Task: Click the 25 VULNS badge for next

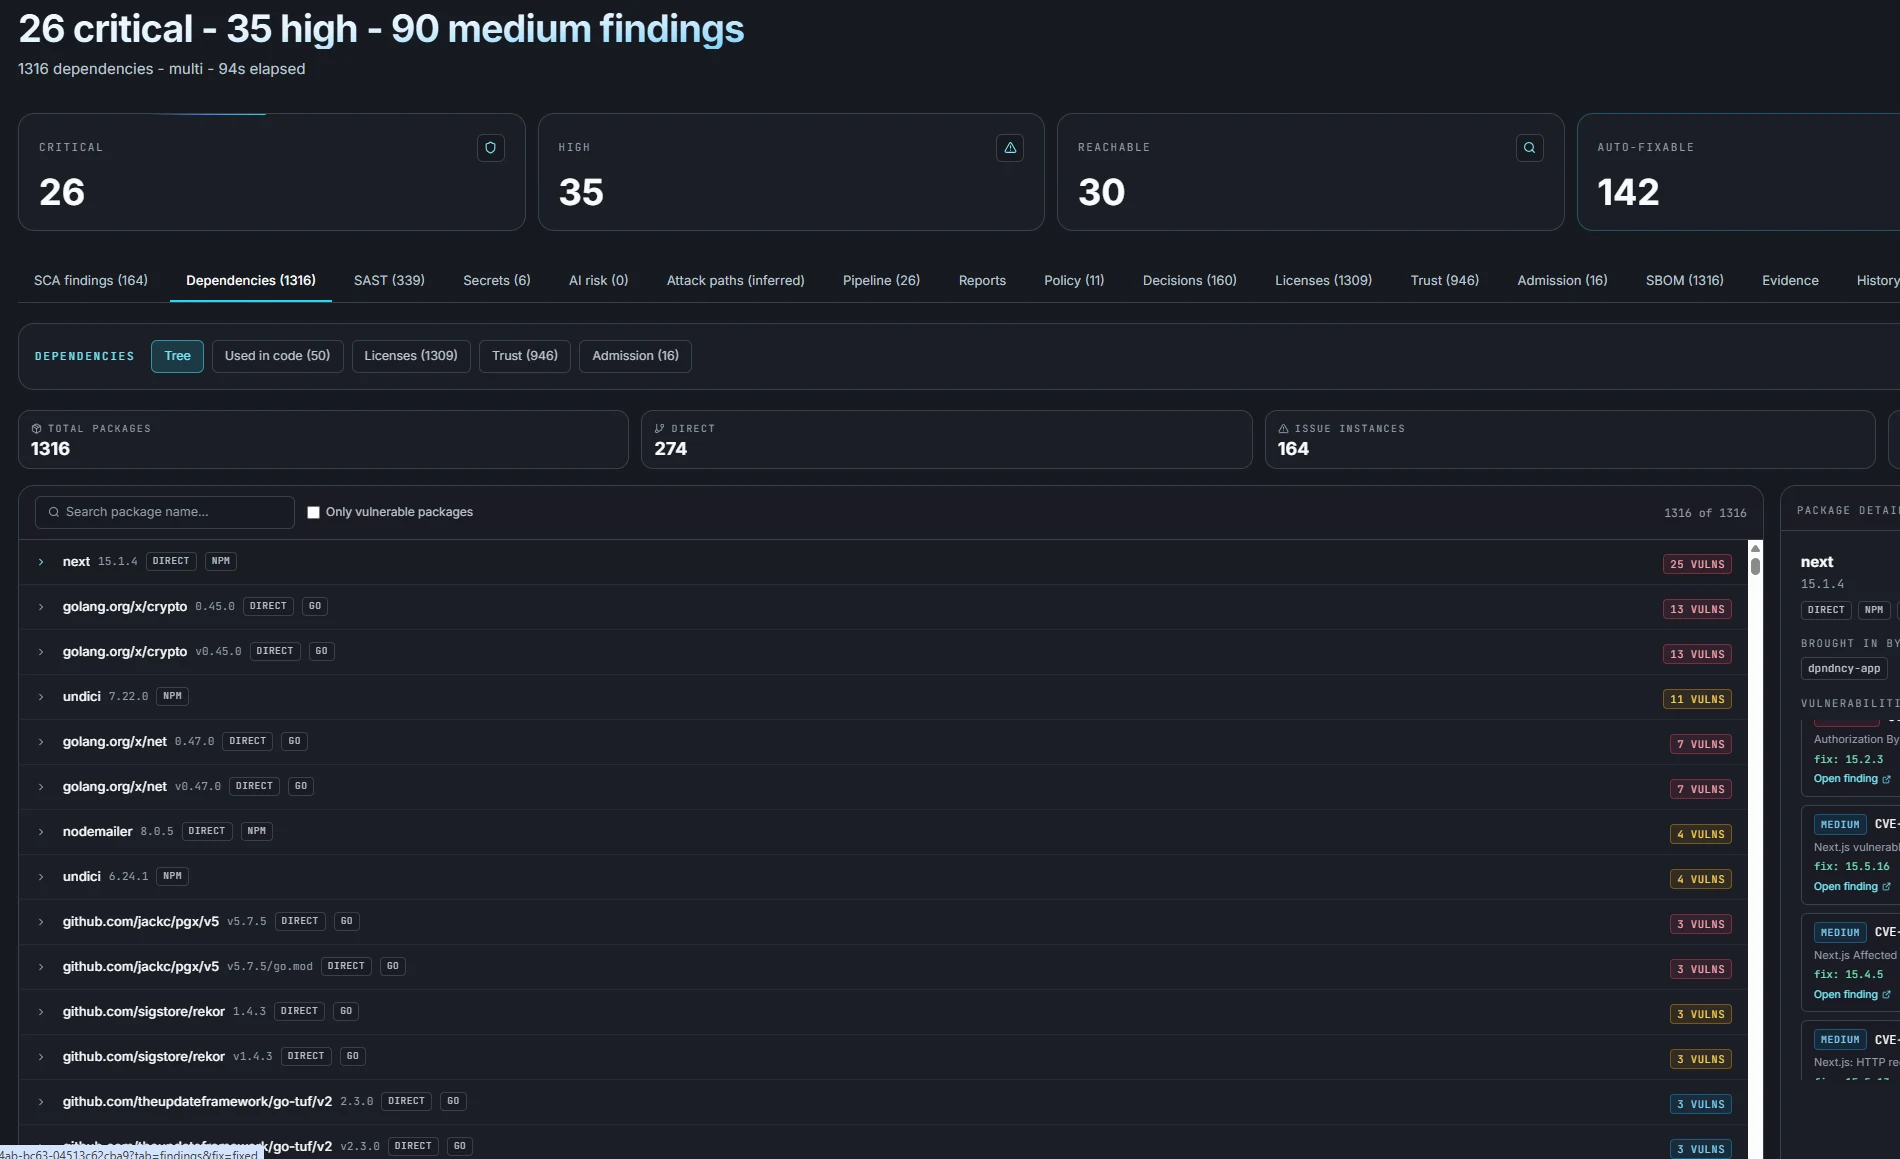Action: 1697,564
